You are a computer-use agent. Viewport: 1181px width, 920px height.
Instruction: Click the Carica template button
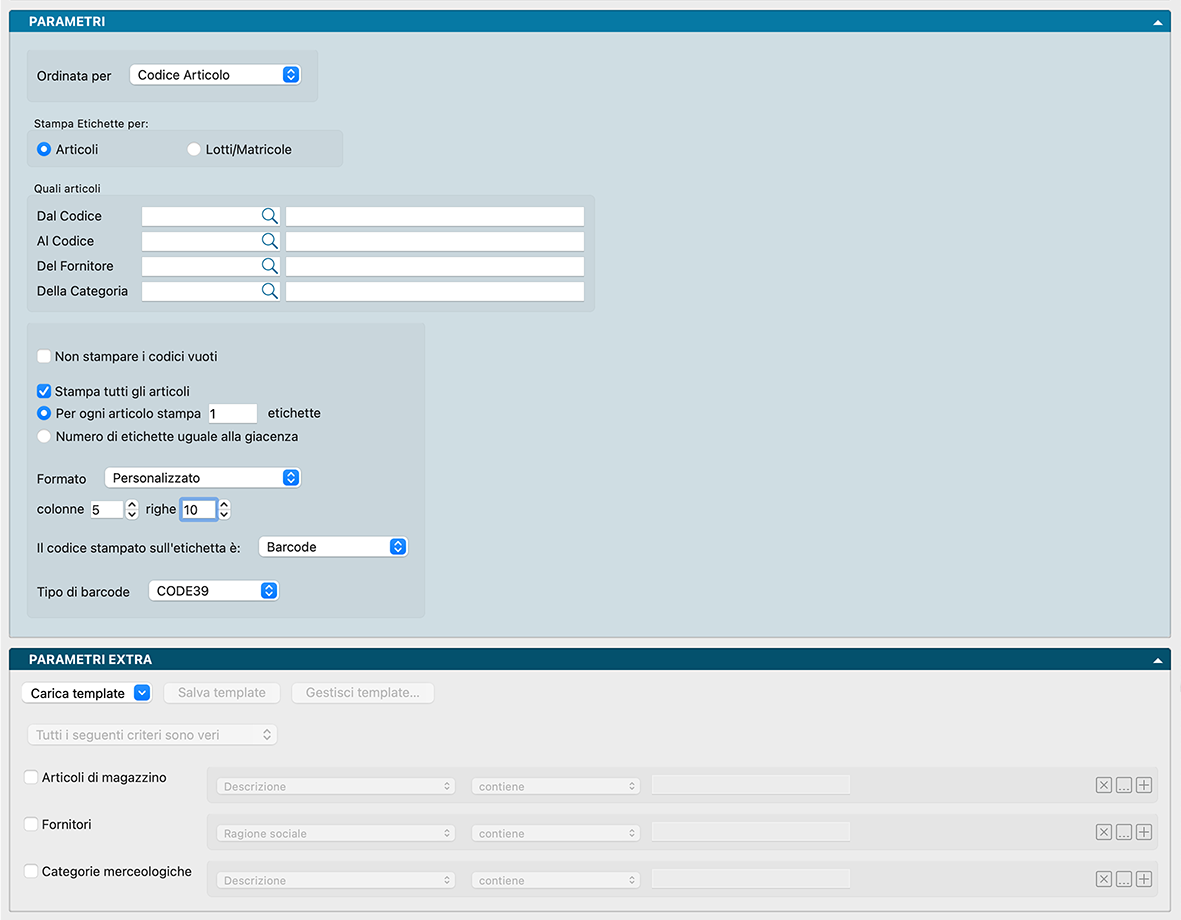(85, 693)
